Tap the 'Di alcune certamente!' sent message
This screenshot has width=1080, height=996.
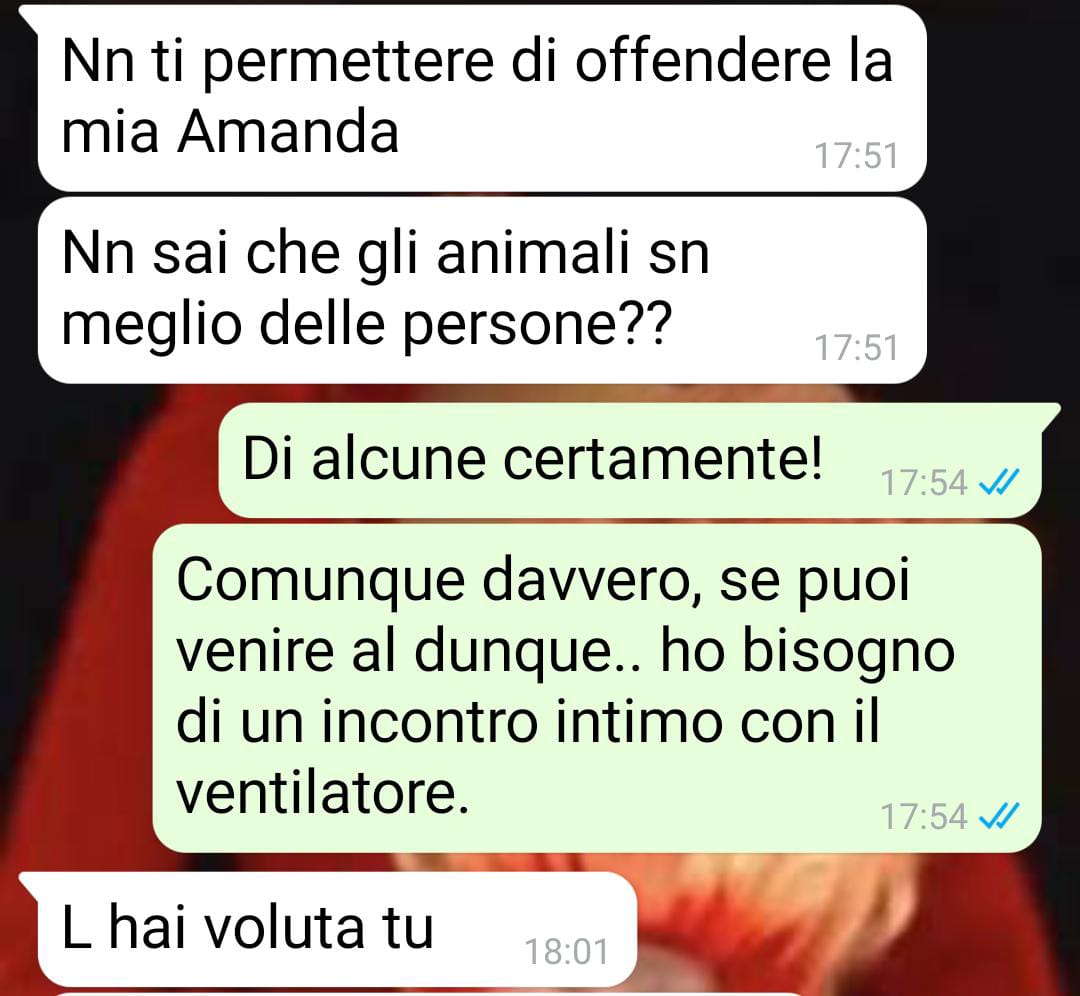(x=630, y=460)
